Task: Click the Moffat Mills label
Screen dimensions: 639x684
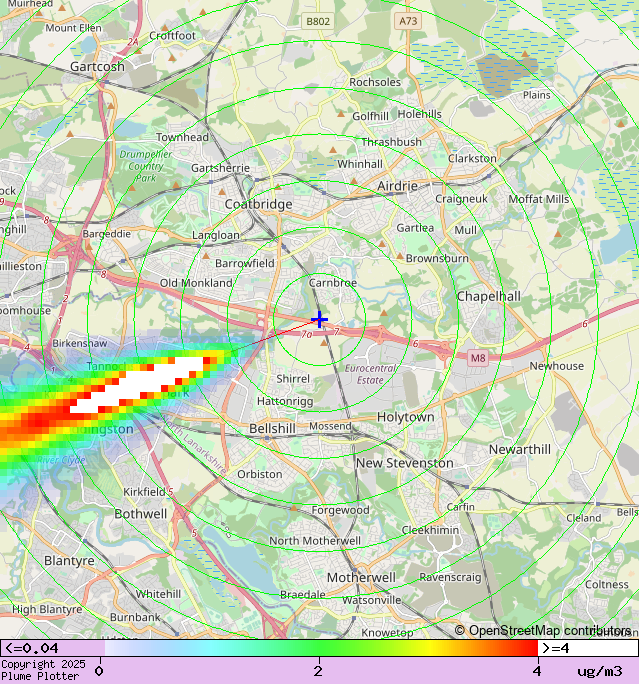Action: click(x=539, y=199)
